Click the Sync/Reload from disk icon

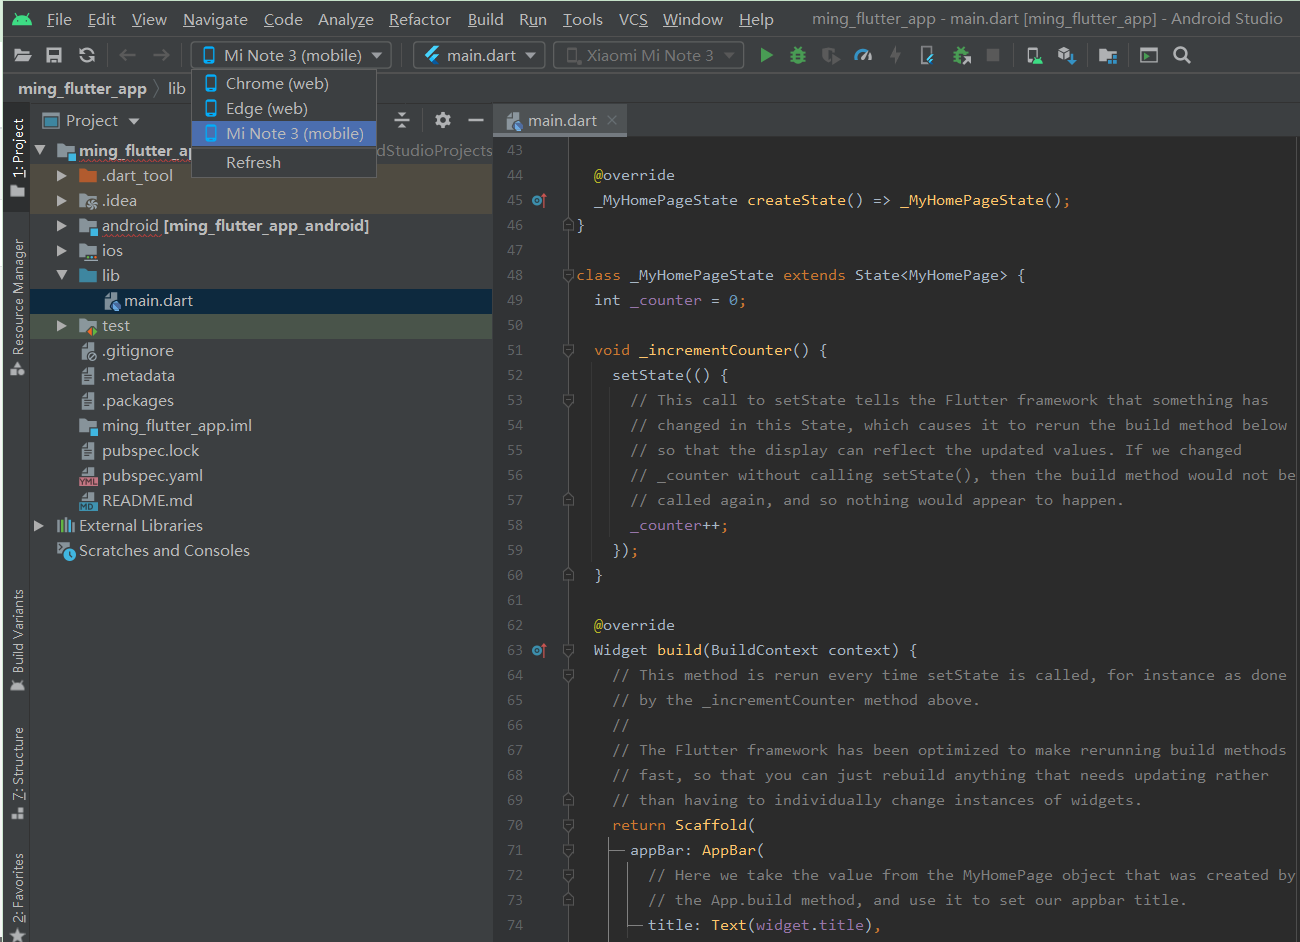pos(87,56)
